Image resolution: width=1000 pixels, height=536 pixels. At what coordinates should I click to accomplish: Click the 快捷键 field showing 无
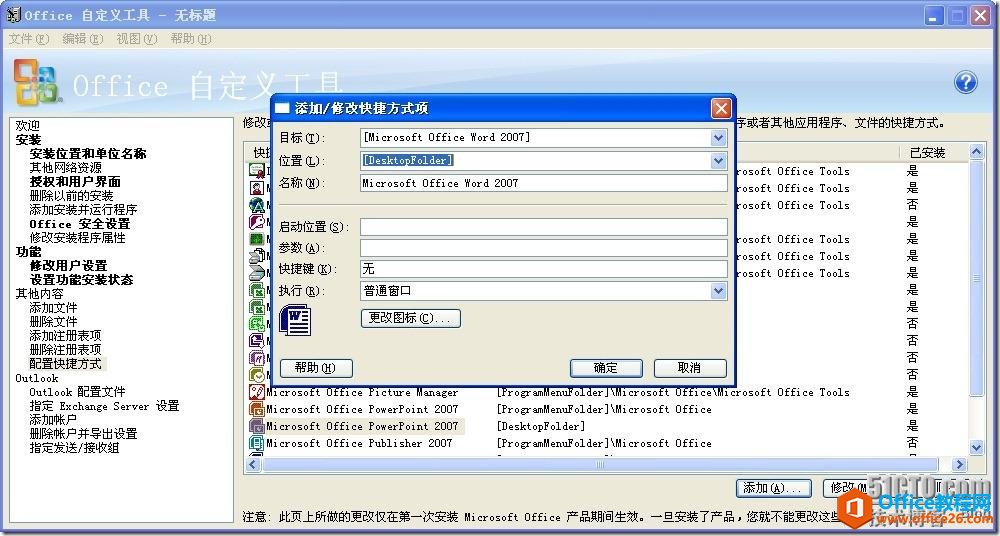pos(543,269)
